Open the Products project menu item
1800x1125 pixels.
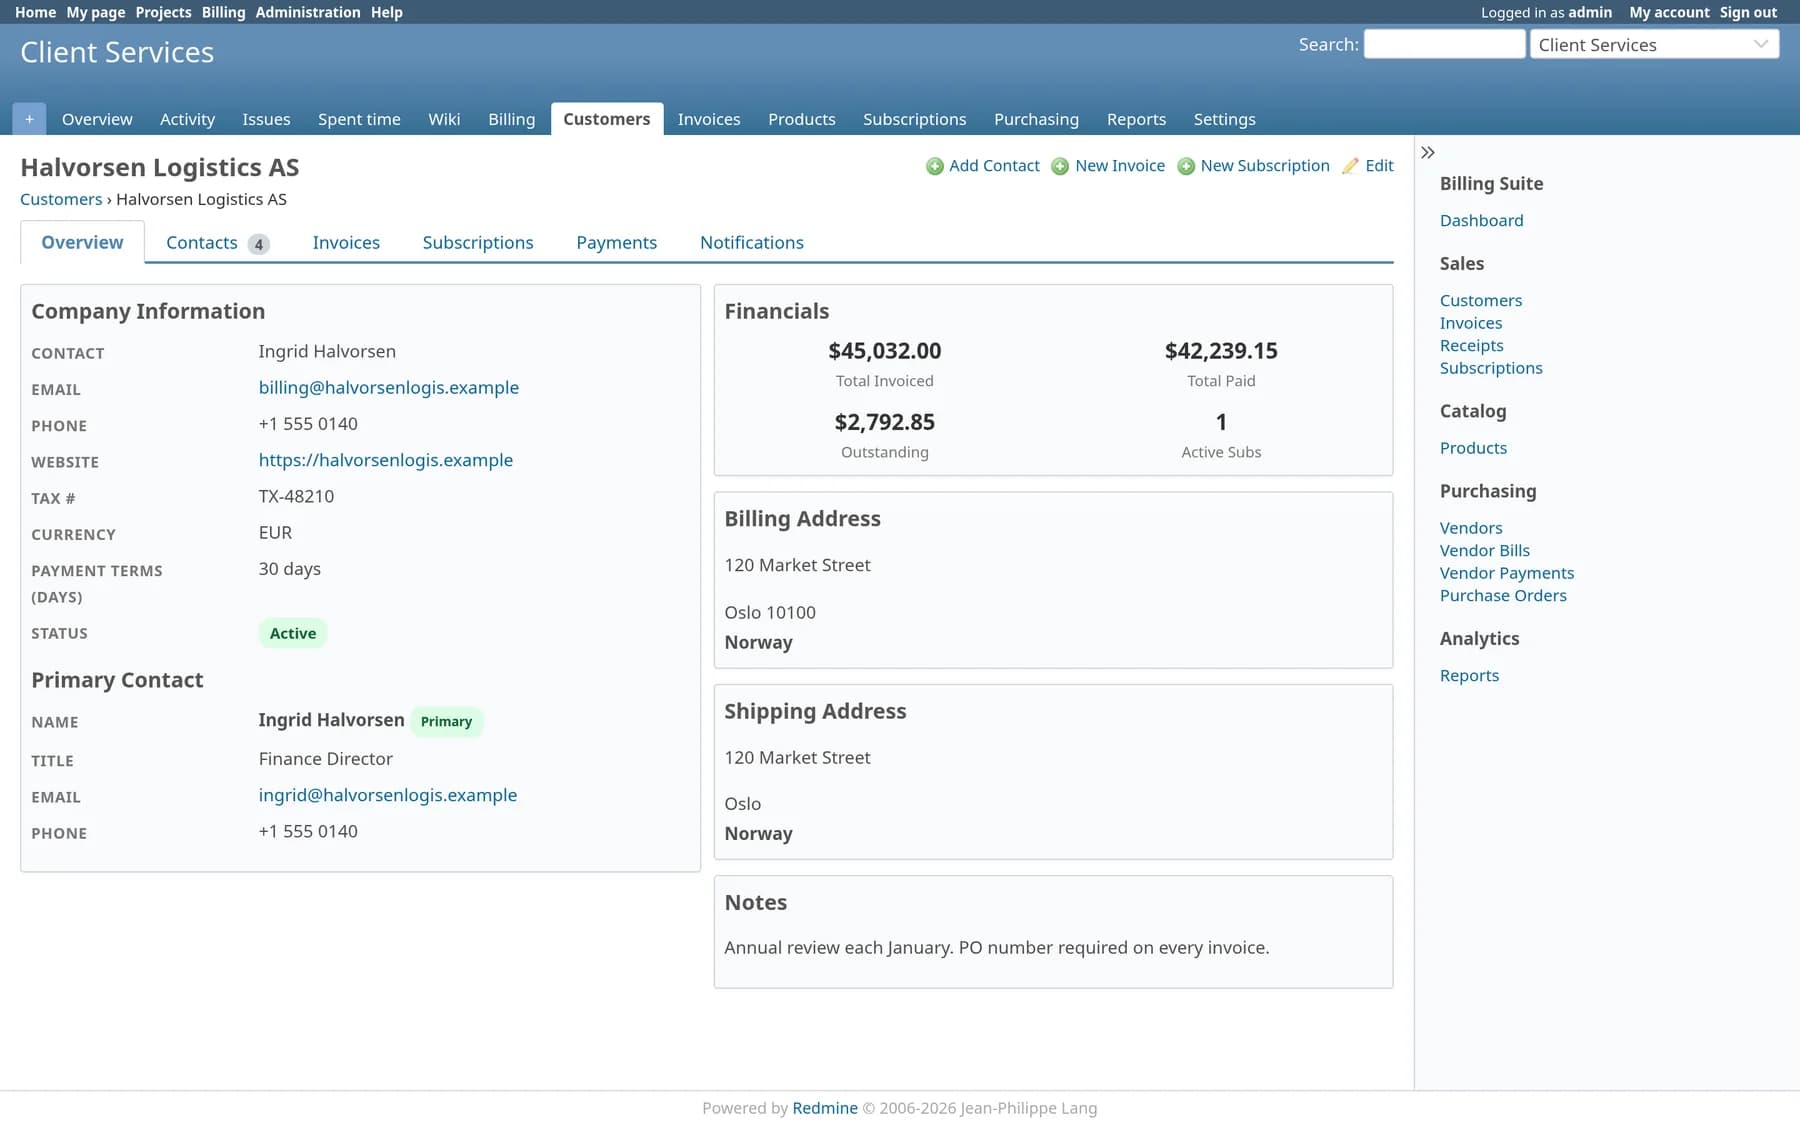pos(801,119)
